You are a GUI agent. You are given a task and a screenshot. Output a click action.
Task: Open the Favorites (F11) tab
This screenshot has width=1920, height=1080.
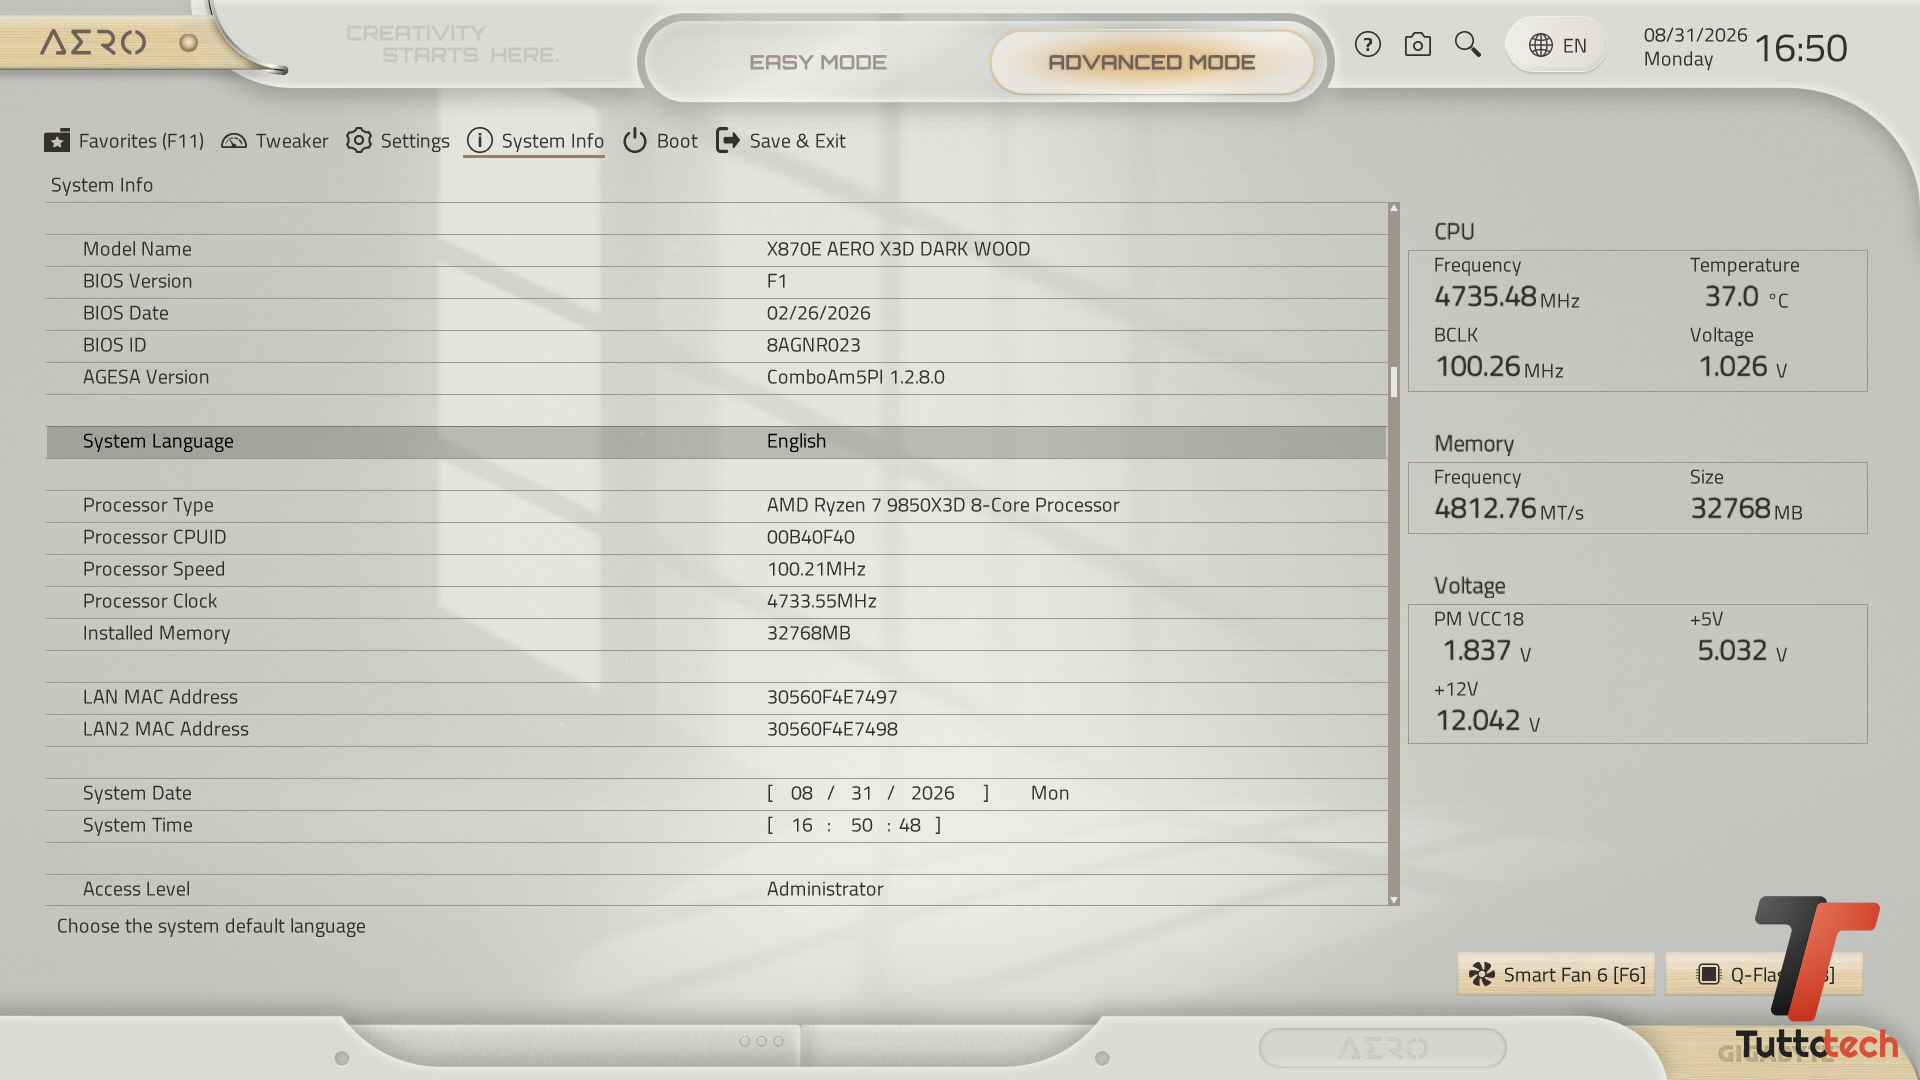point(124,141)
